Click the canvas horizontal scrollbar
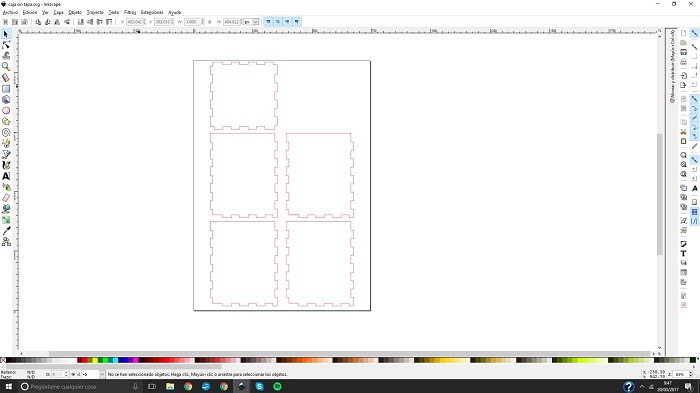The width and height of the screenshot is (700, 393). pos(350,353)
